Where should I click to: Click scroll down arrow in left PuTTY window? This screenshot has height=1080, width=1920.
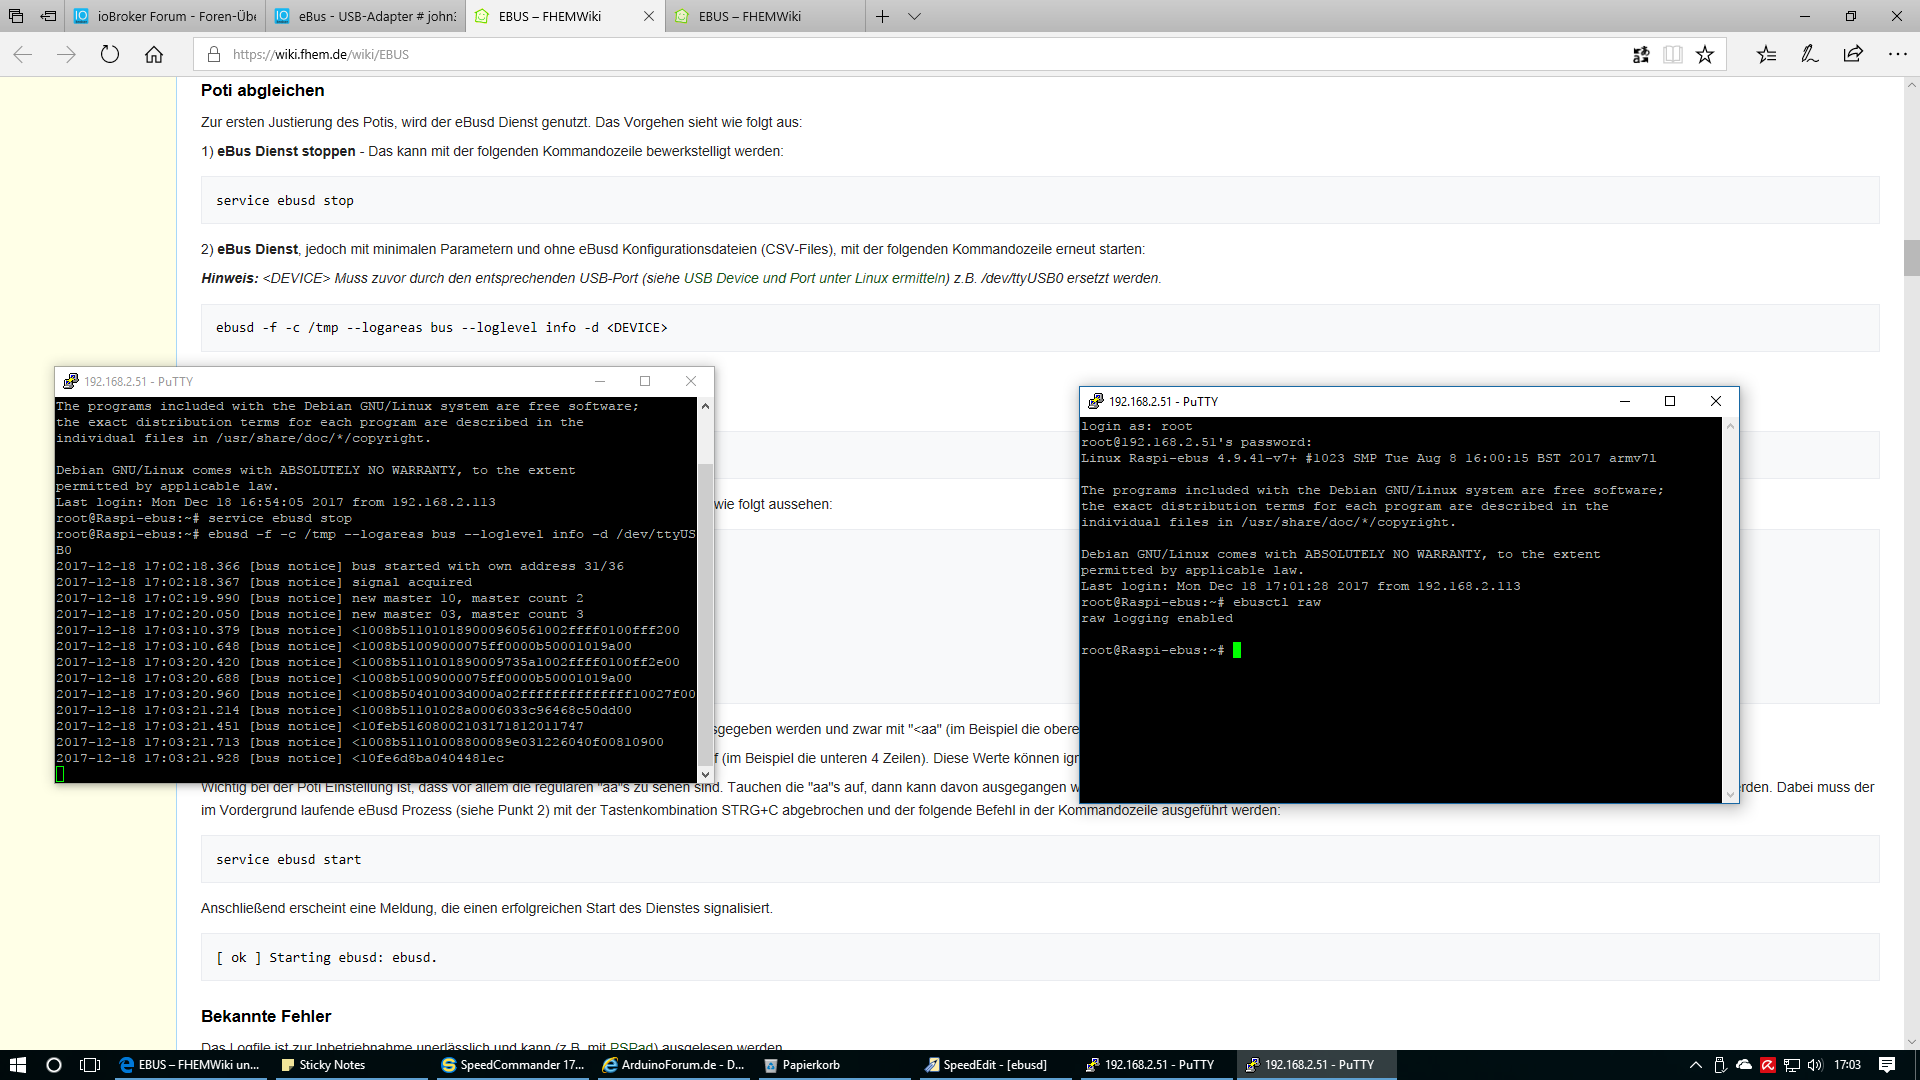[x=705, y=774]
